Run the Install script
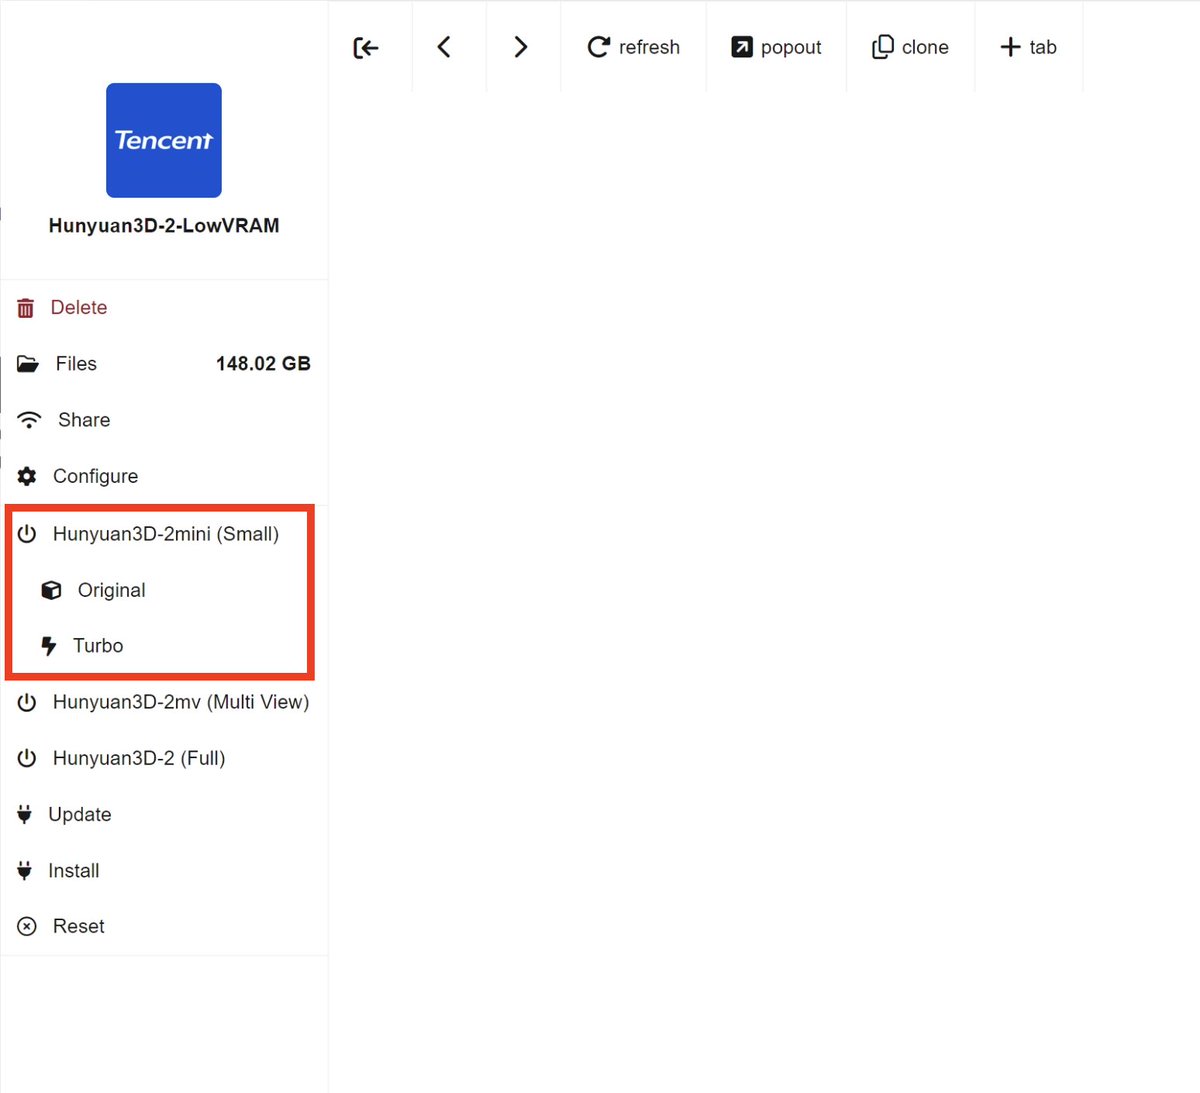The width and height of the screenshot is (1200, 1093). [164, 870]
